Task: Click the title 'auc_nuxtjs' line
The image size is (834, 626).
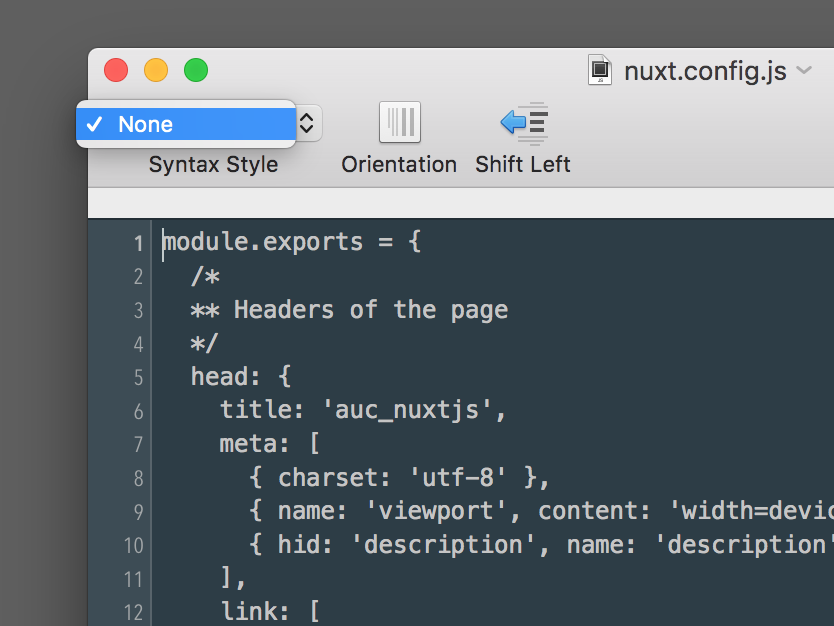Action: (363, 410)
